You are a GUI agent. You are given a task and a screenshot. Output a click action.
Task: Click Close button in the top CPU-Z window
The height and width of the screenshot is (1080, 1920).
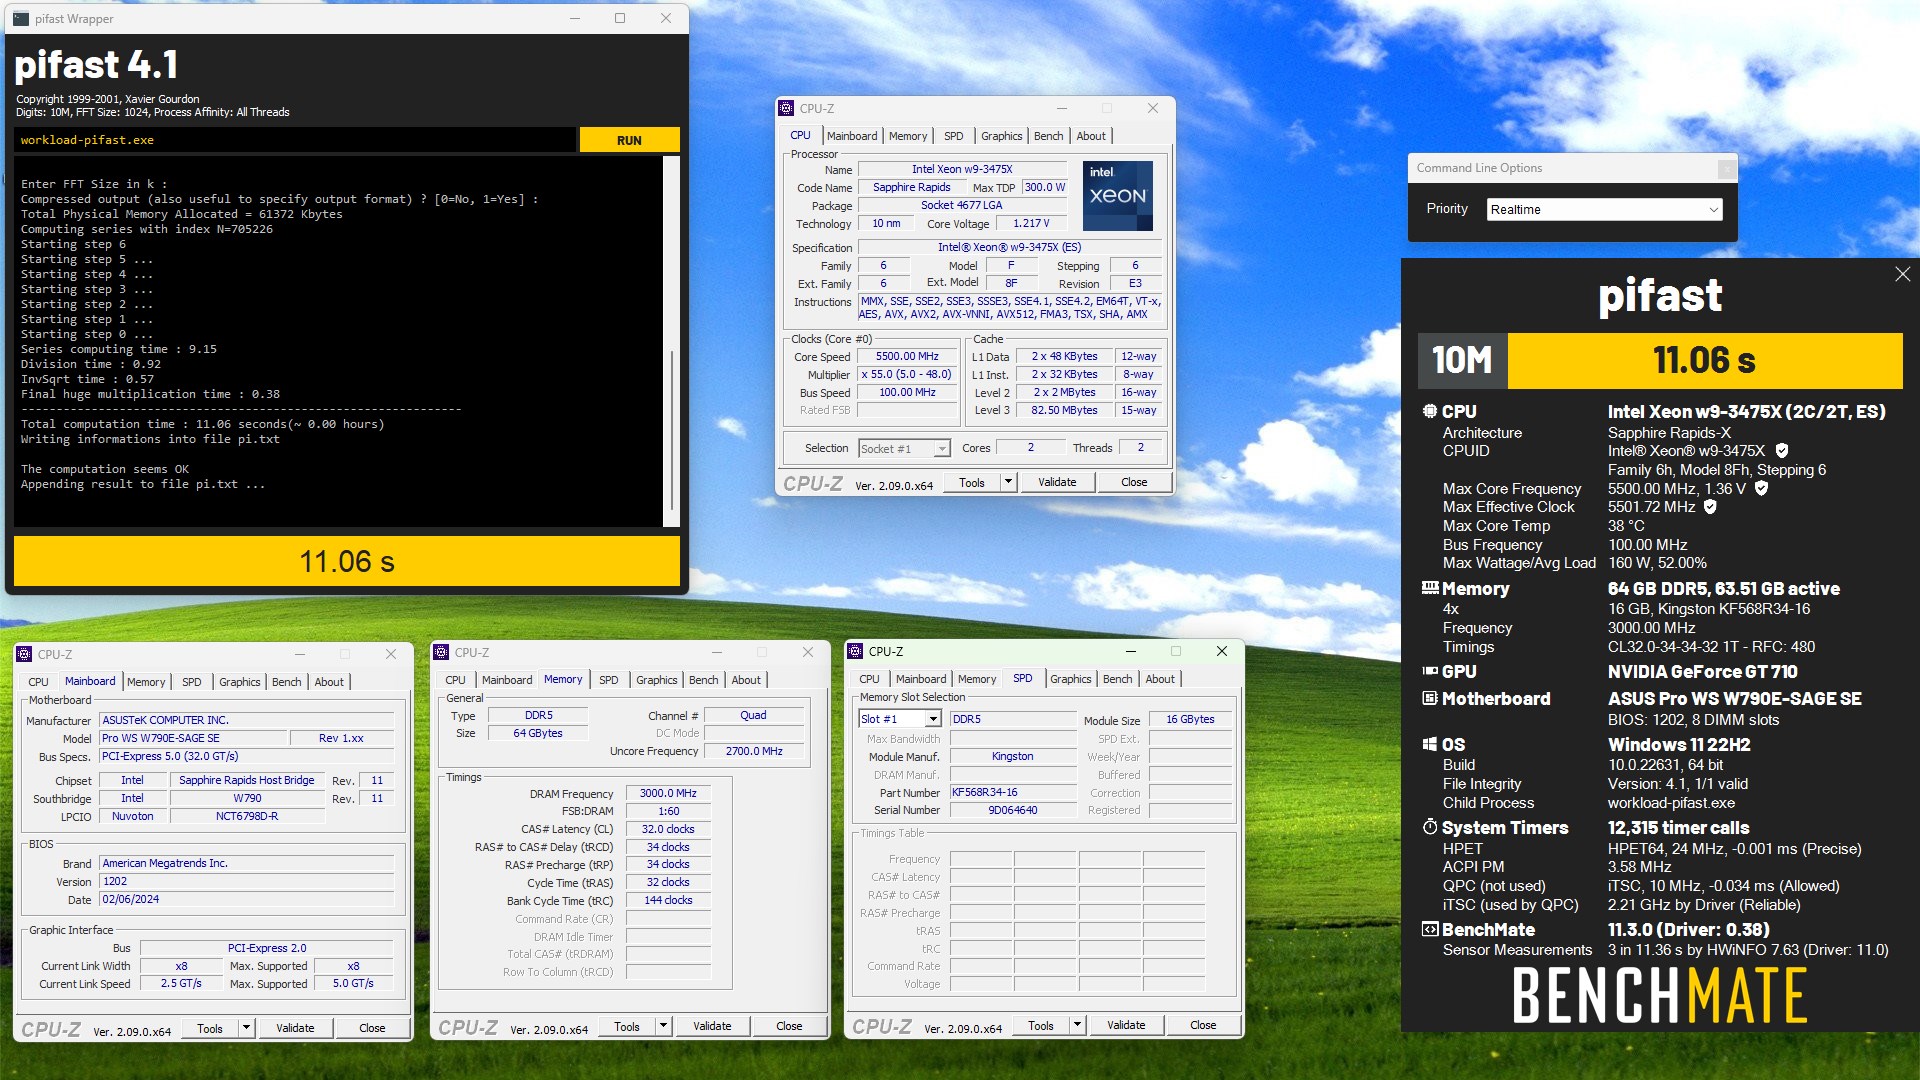pos(1134,482)
